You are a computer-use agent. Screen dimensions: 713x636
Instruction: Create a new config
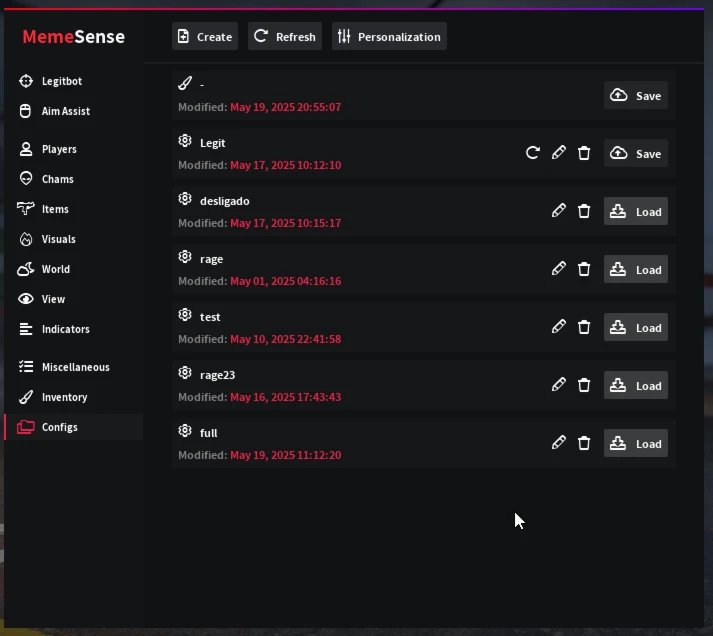click(205, 36)
